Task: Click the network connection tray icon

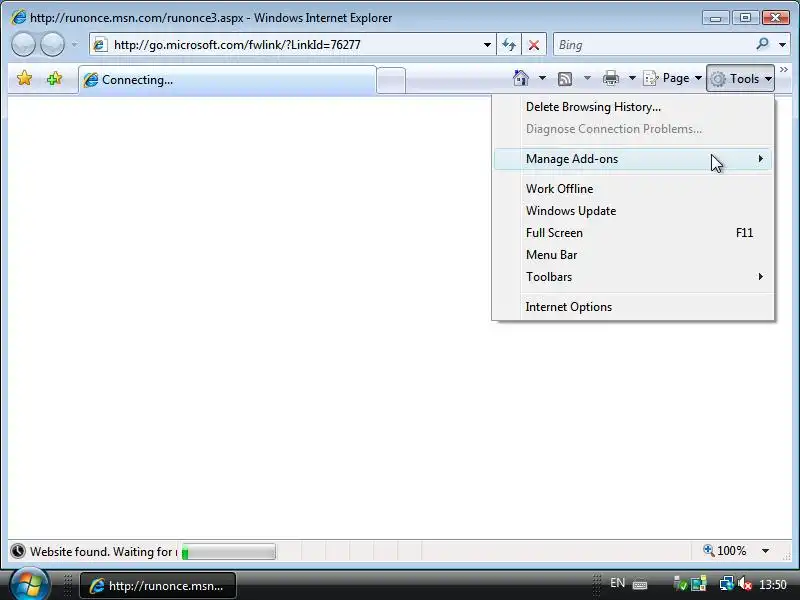Action: point(726,584)
